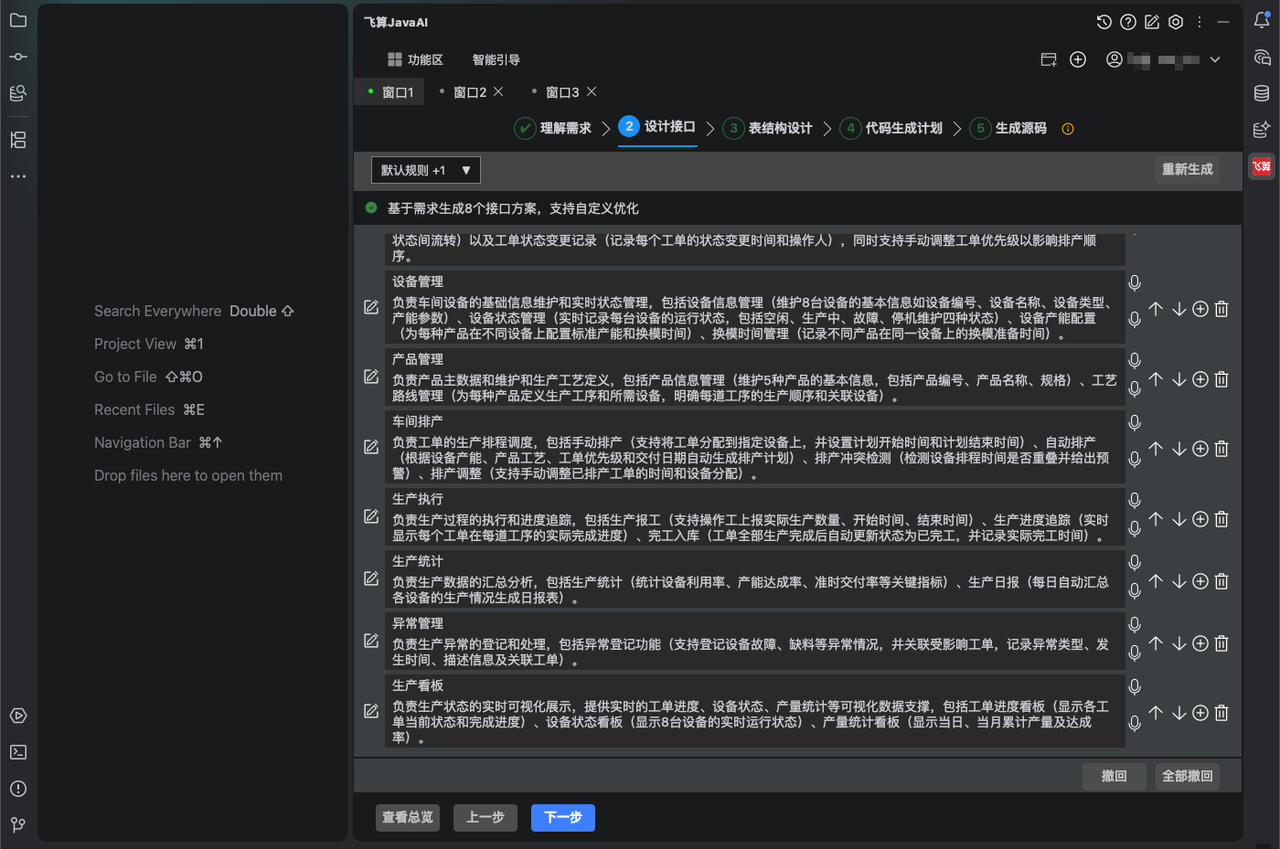Move 生产统计 row up with arrow
Image resolution: width=1280 pixels, height=849 pixels.
click(x=1156, y=581)
